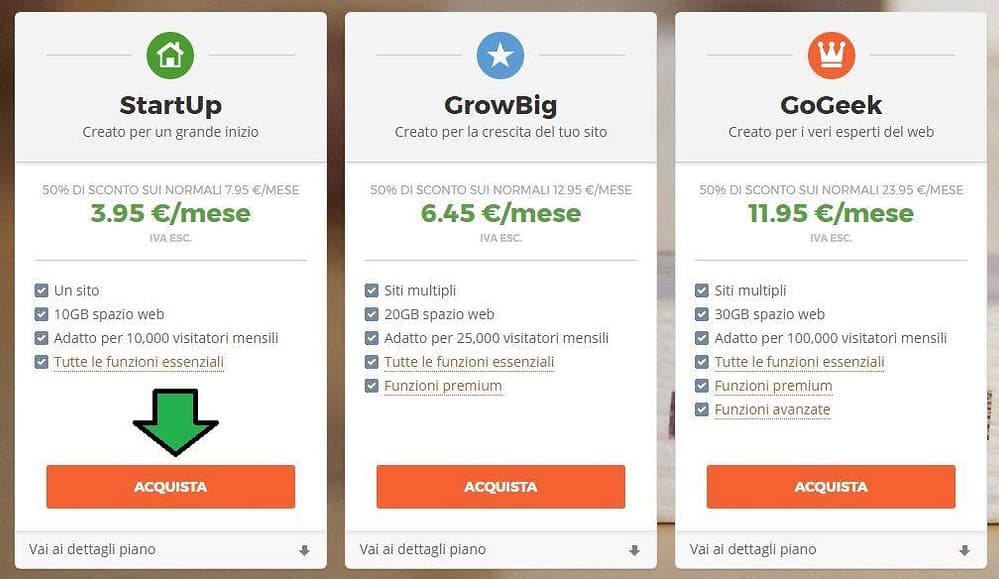Buy the GoGeek plan with ACQUISTA
This screenshot has width=999, height=579.
831,487
